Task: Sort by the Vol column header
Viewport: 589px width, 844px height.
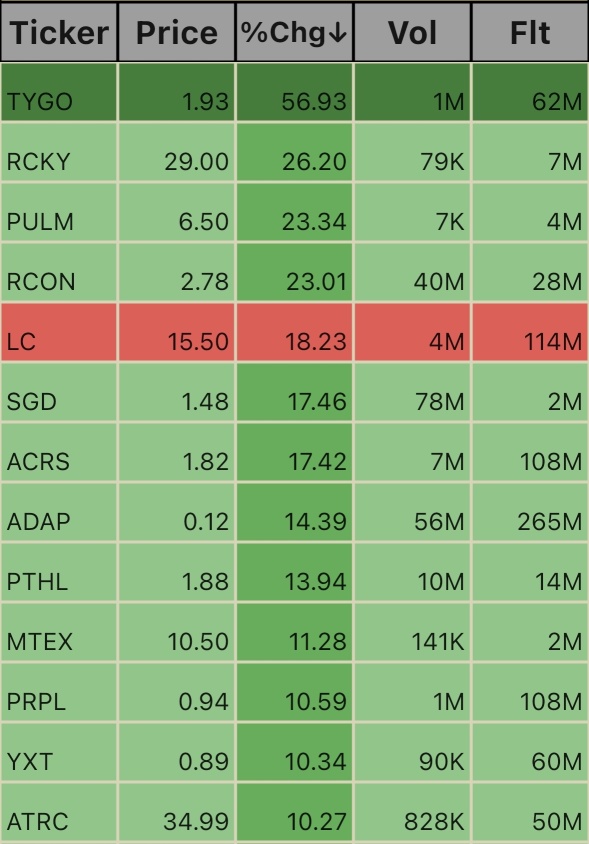Action: (x=412, y=32)
